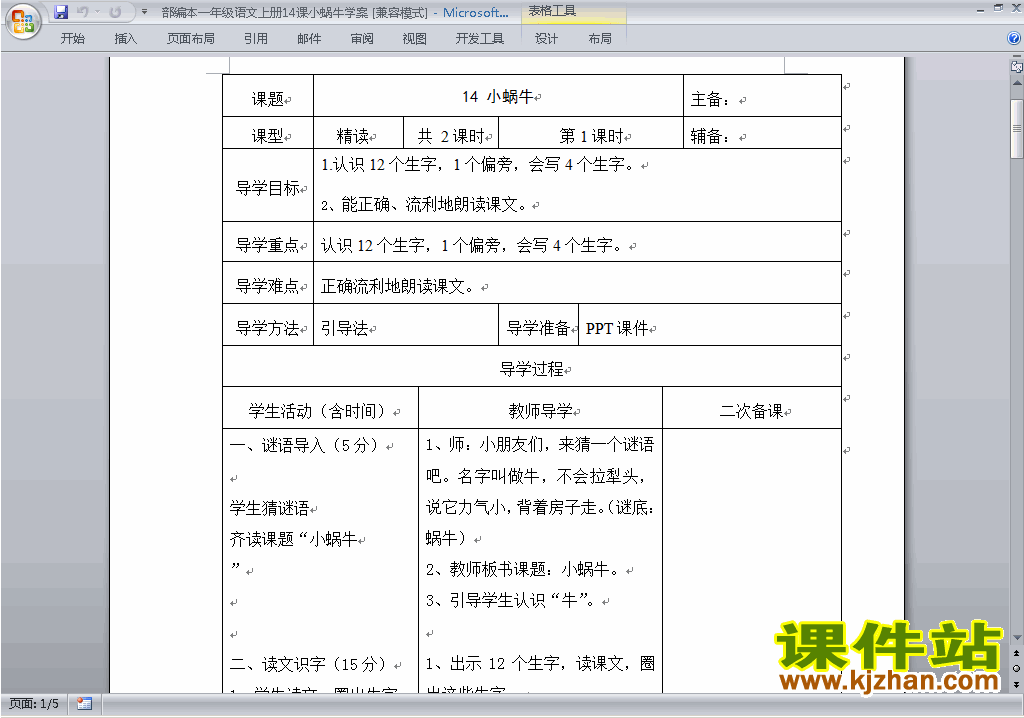Toggle the ruler icon above the vertical scrollbar
Viewport: 1024px width, 718px height.
(x=1016, y=66)
